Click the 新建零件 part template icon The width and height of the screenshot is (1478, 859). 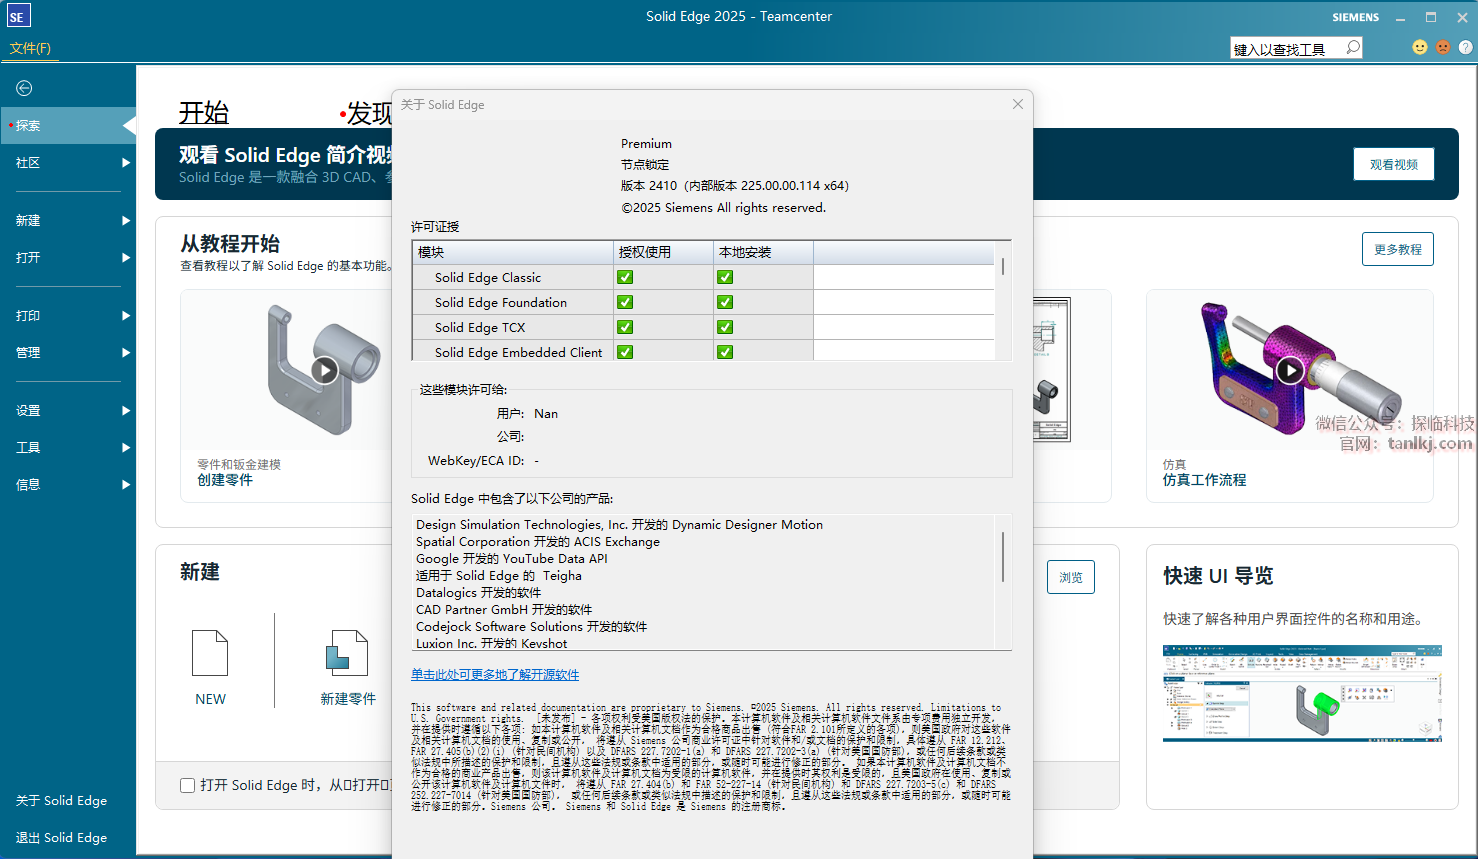click(347, 654)
